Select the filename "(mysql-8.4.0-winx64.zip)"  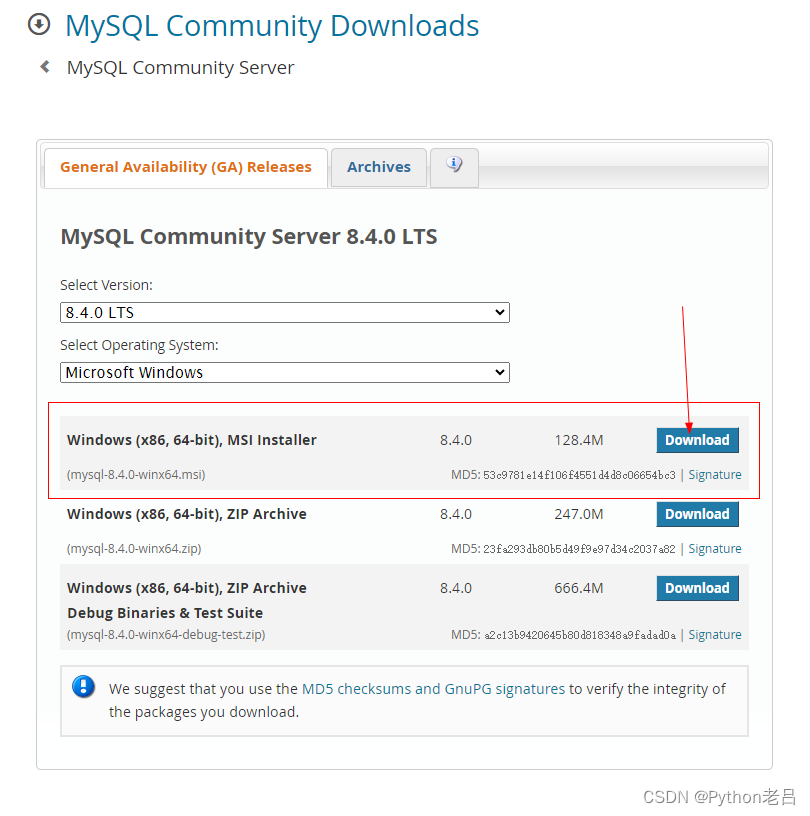point(134,549)
